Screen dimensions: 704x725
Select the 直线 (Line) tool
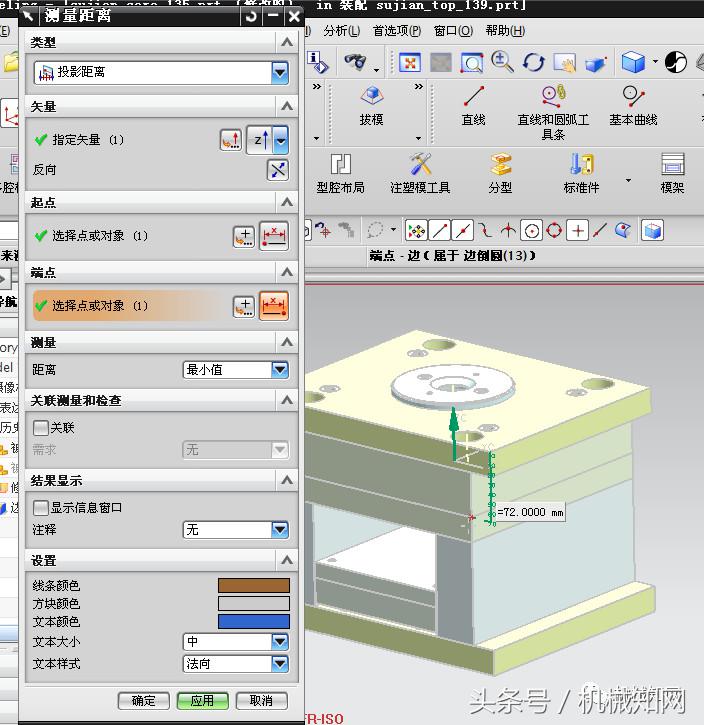click(473, 105)
